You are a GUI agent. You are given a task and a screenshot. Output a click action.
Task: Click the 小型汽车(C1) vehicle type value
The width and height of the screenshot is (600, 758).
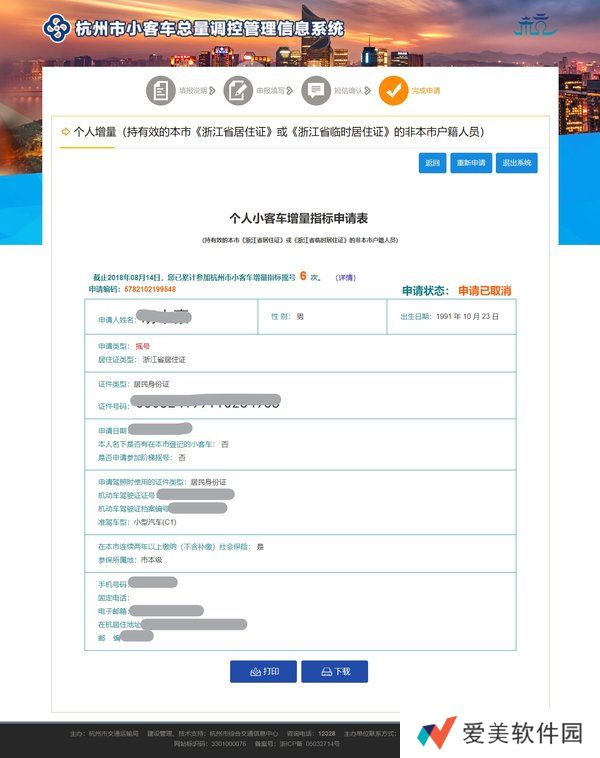(155, 522)
